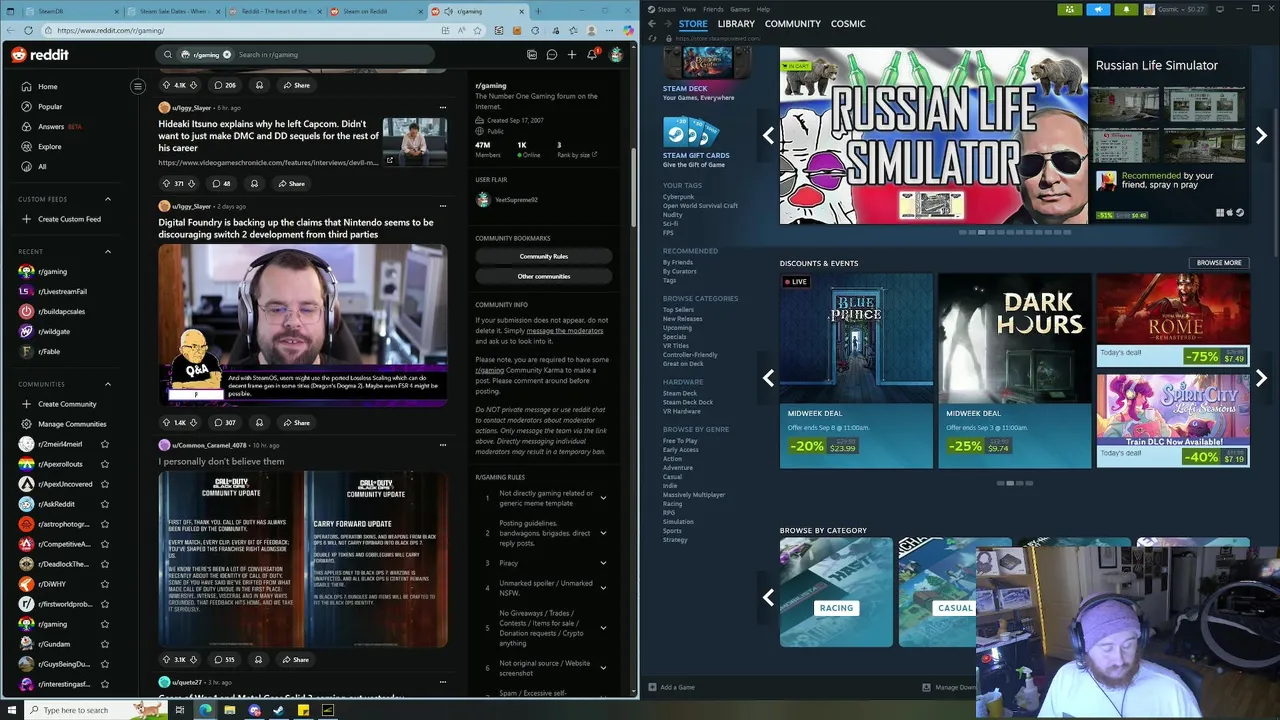Open Steam notifications bell icon
This screenshot has height=720, width=1280.
pyautogui.click(x=1126, y=9)
